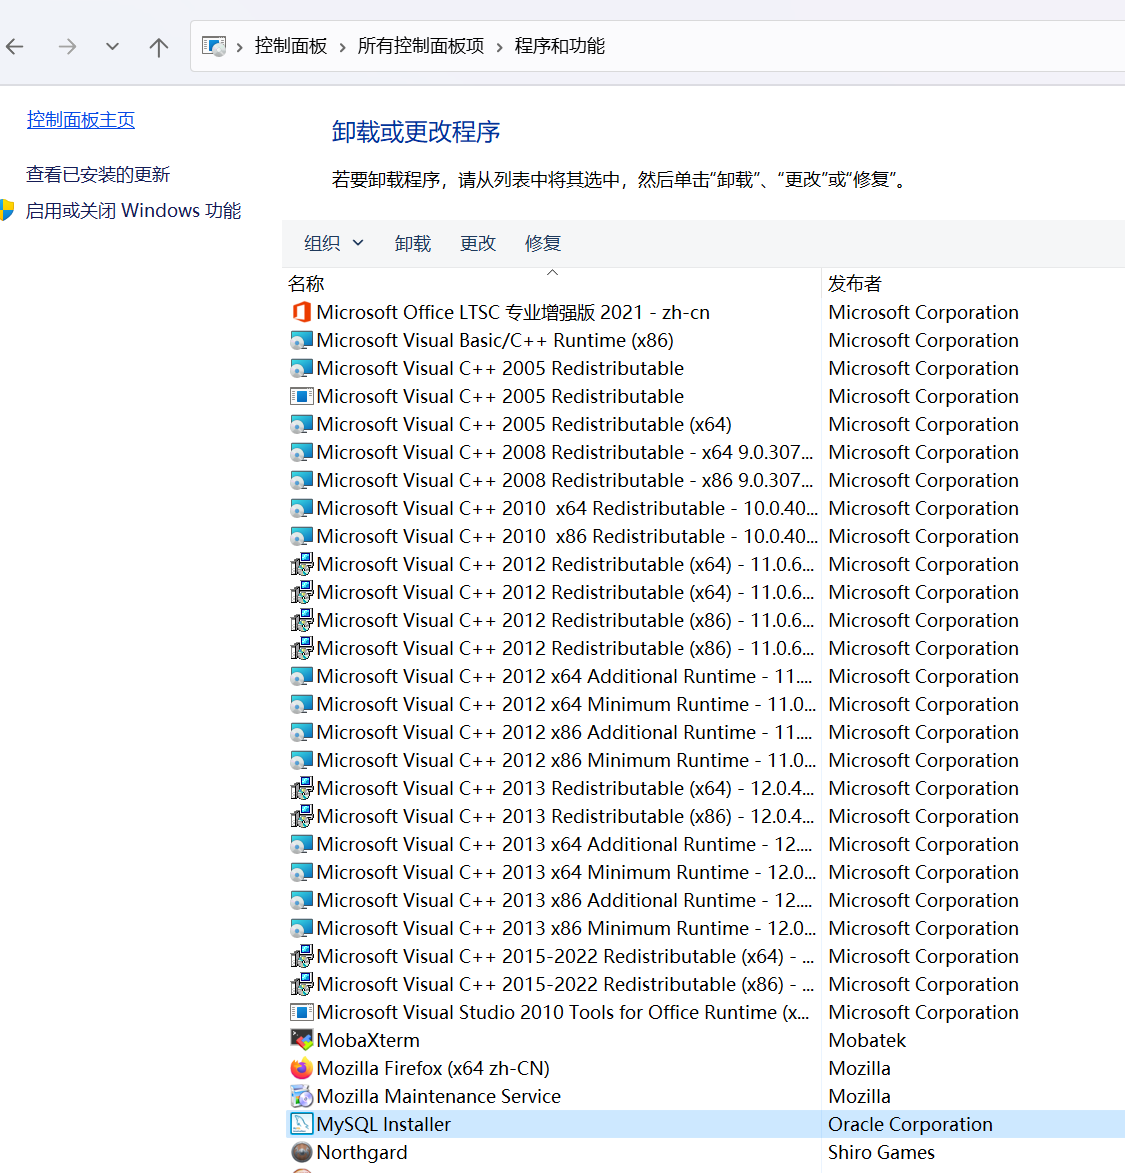The height and width of the screenshot is (1173, 1125).
Task: Click the MobaXterm icon
Action: (x=301, y=1041)
